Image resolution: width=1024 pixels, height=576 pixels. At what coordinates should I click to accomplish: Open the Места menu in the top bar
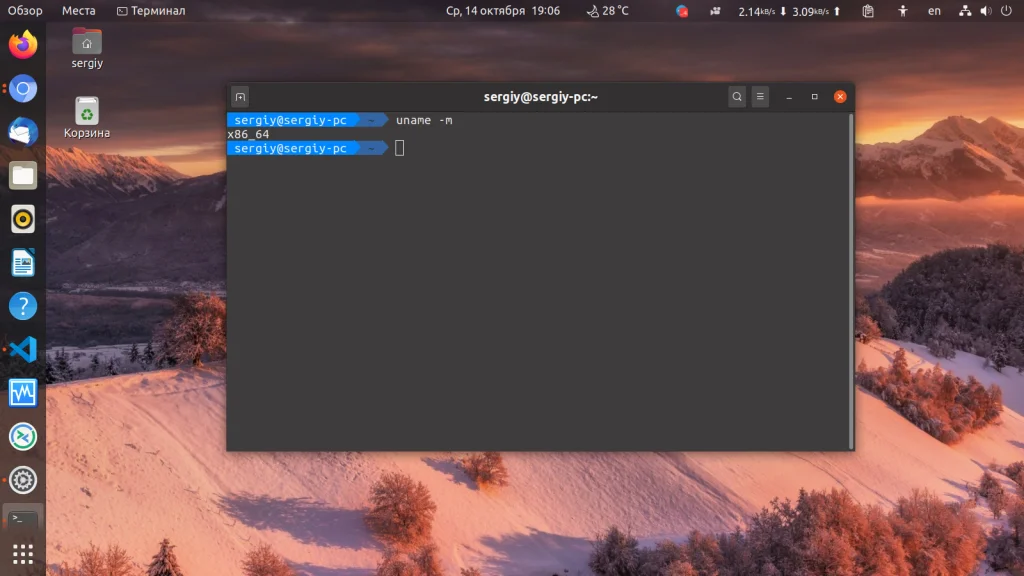[80, 11]
